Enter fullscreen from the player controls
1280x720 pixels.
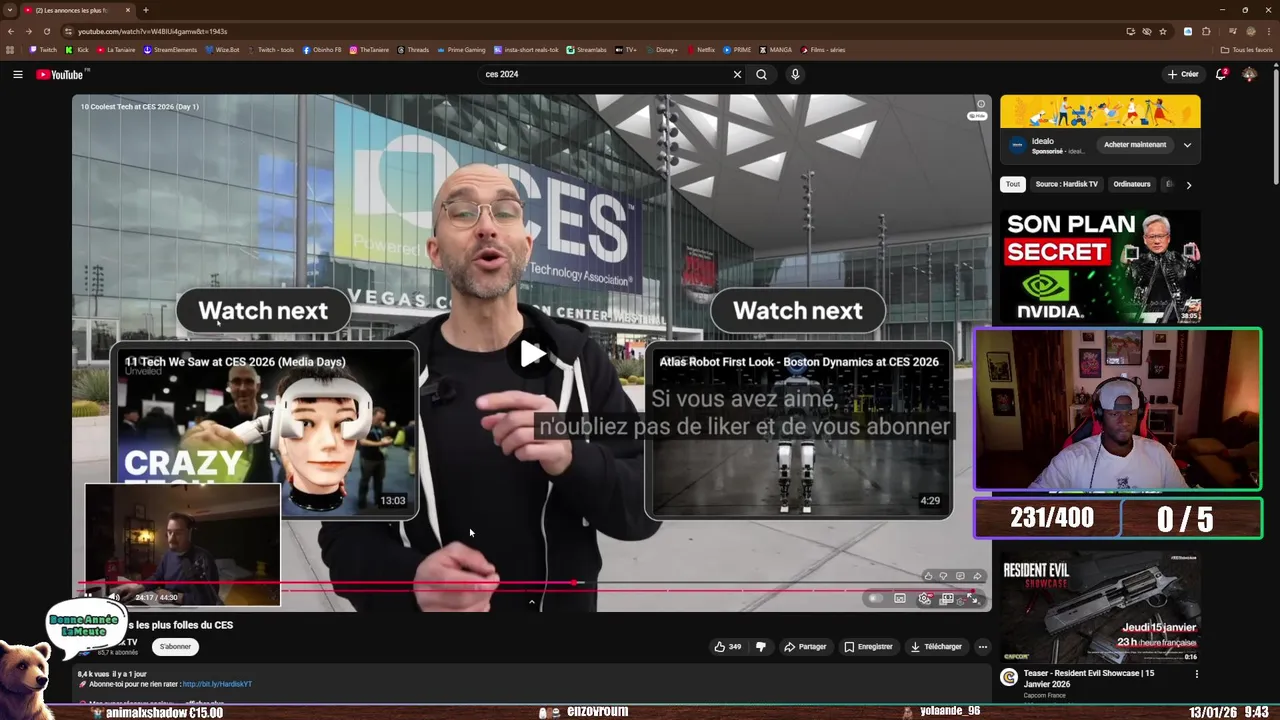(x=974, y=598)
